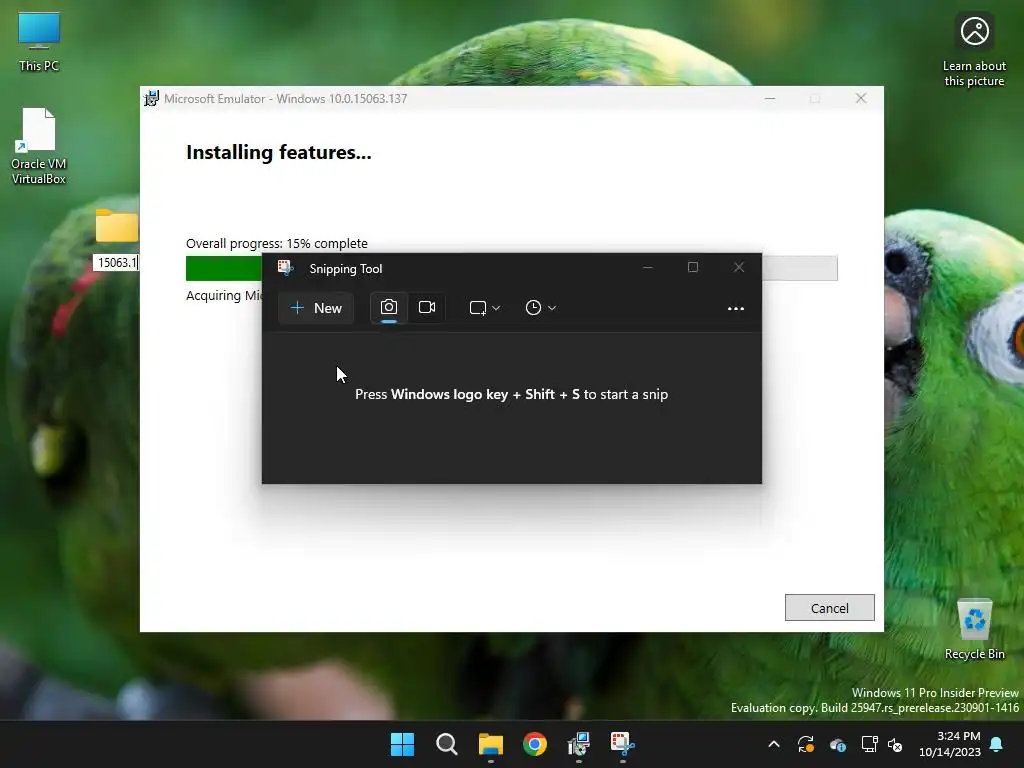The height and width of the screenshot is (768, 1024).
Task: Click 'Overall progress: 15% complete' text
Action: pyautogui.click(x=277, y=244)
